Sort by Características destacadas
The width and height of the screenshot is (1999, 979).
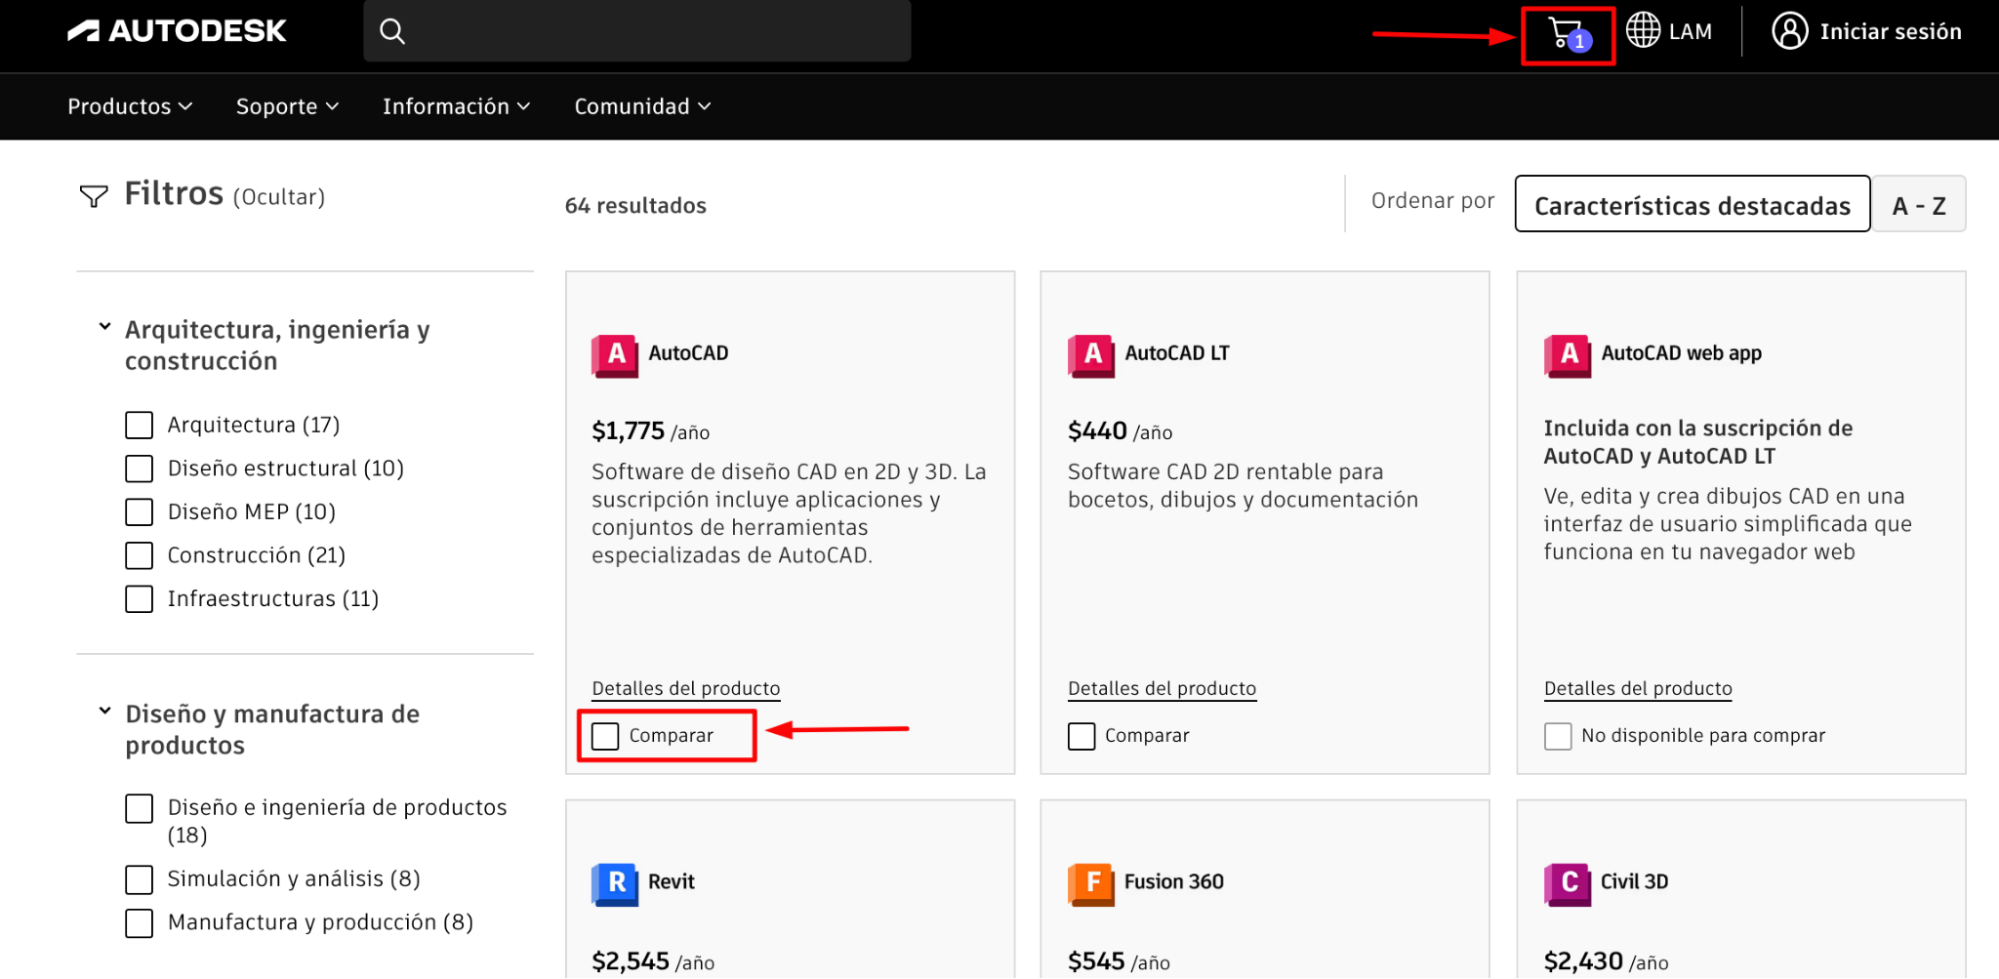tap(1692, 205)
